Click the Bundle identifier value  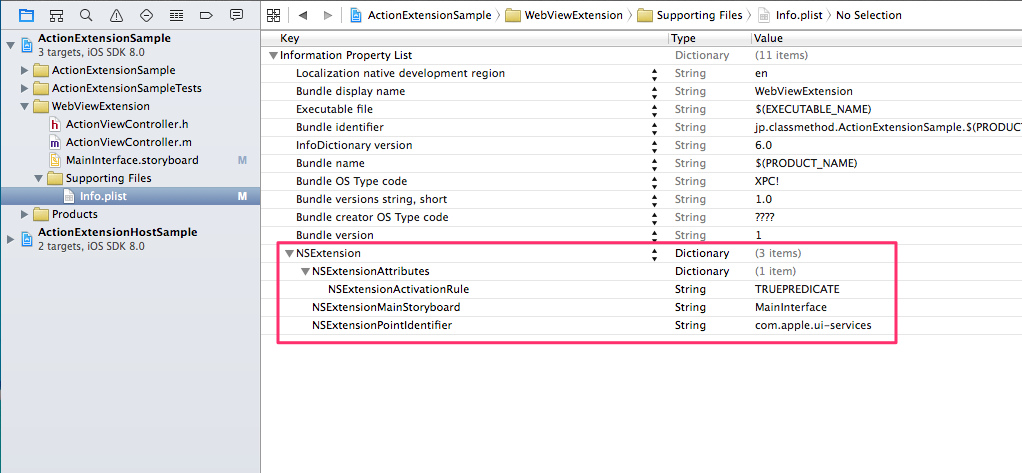888,127
